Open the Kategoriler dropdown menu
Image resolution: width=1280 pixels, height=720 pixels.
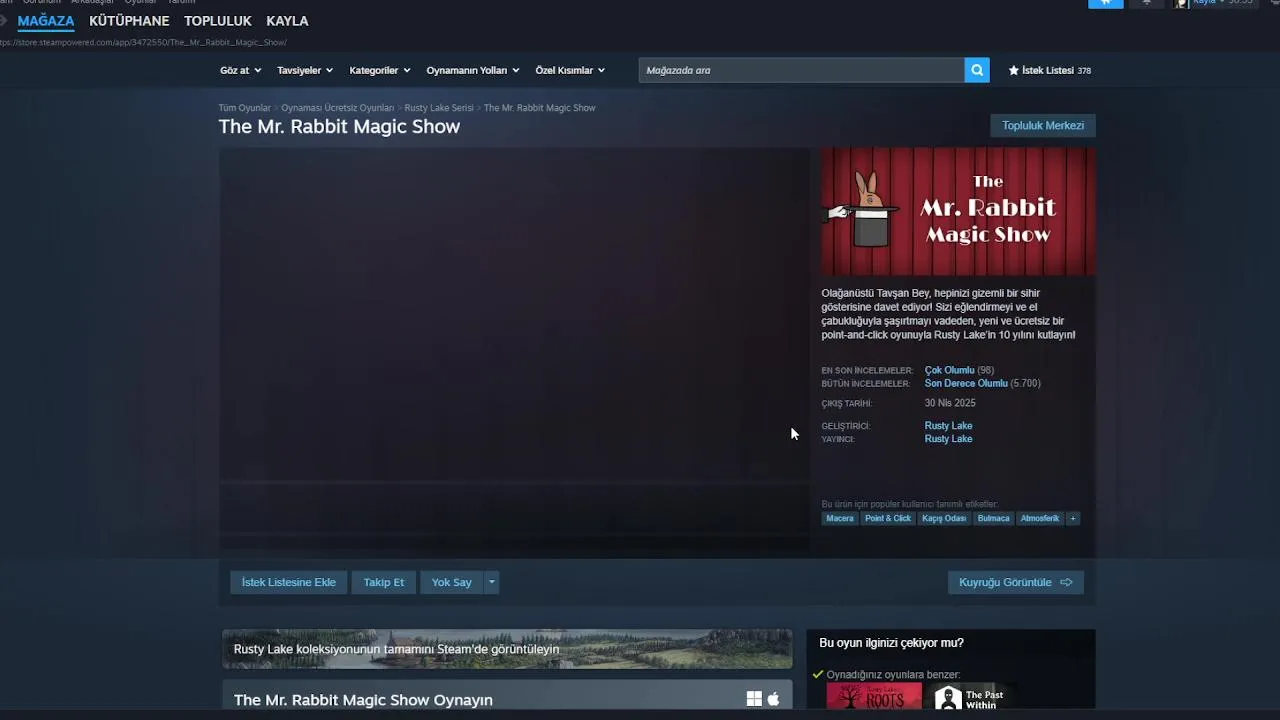[x=380, y=70]
